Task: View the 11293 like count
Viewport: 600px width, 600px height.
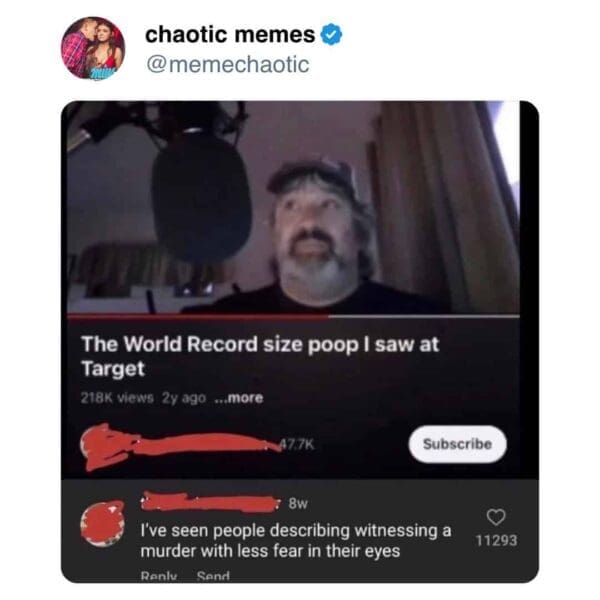Action: pyautogui.click(x=496, y=540)
